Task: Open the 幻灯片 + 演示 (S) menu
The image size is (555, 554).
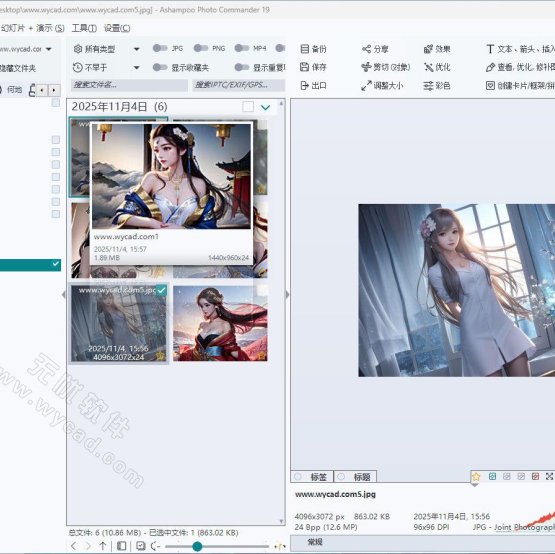Action: point(32,28)
